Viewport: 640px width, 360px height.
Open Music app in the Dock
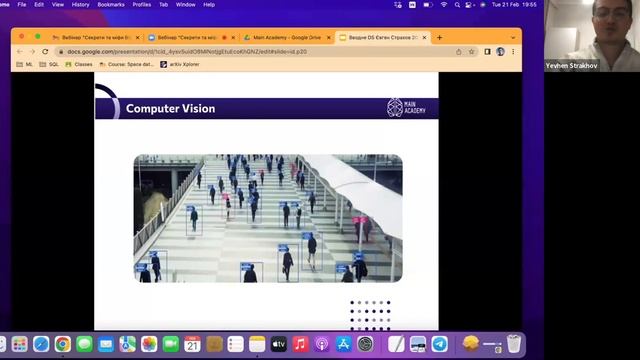300,344
